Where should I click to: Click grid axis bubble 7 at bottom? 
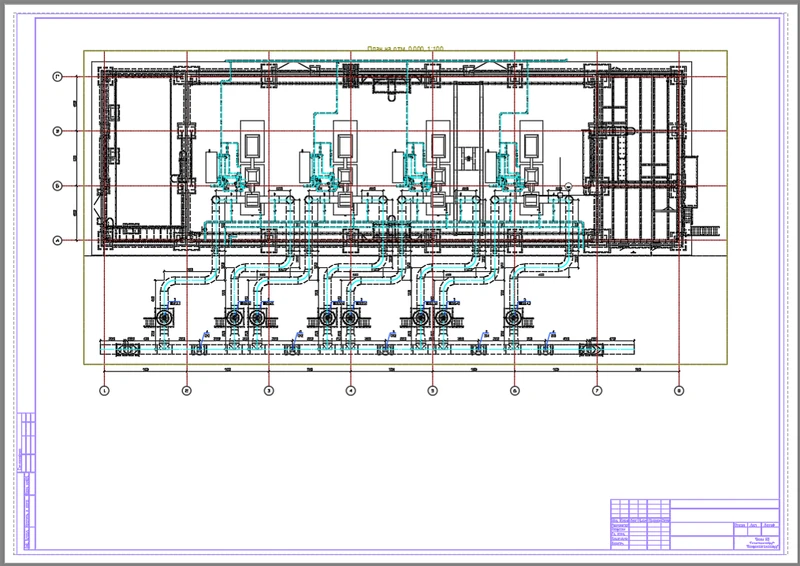597,390
